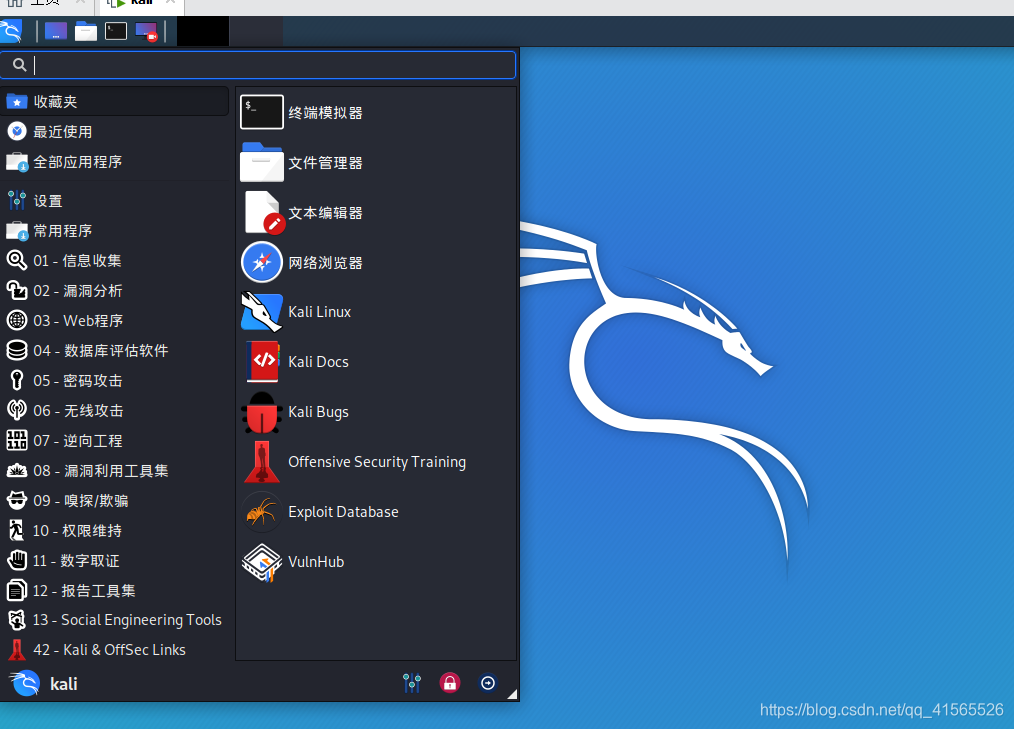Screen dimensions: 1014x729
Task: Open 12 - 报告工具集 category
Action: pos(114,590)
